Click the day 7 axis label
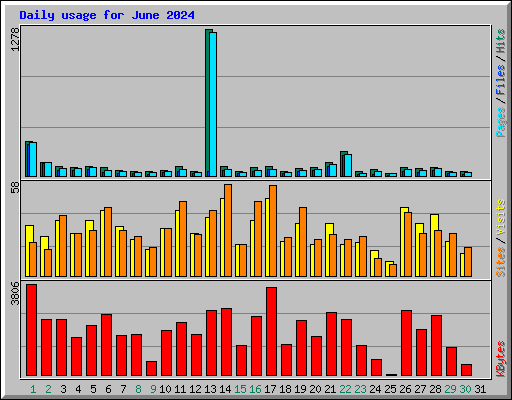The height and width of the screenshot is (400, 512). click(x=123, y=389)
